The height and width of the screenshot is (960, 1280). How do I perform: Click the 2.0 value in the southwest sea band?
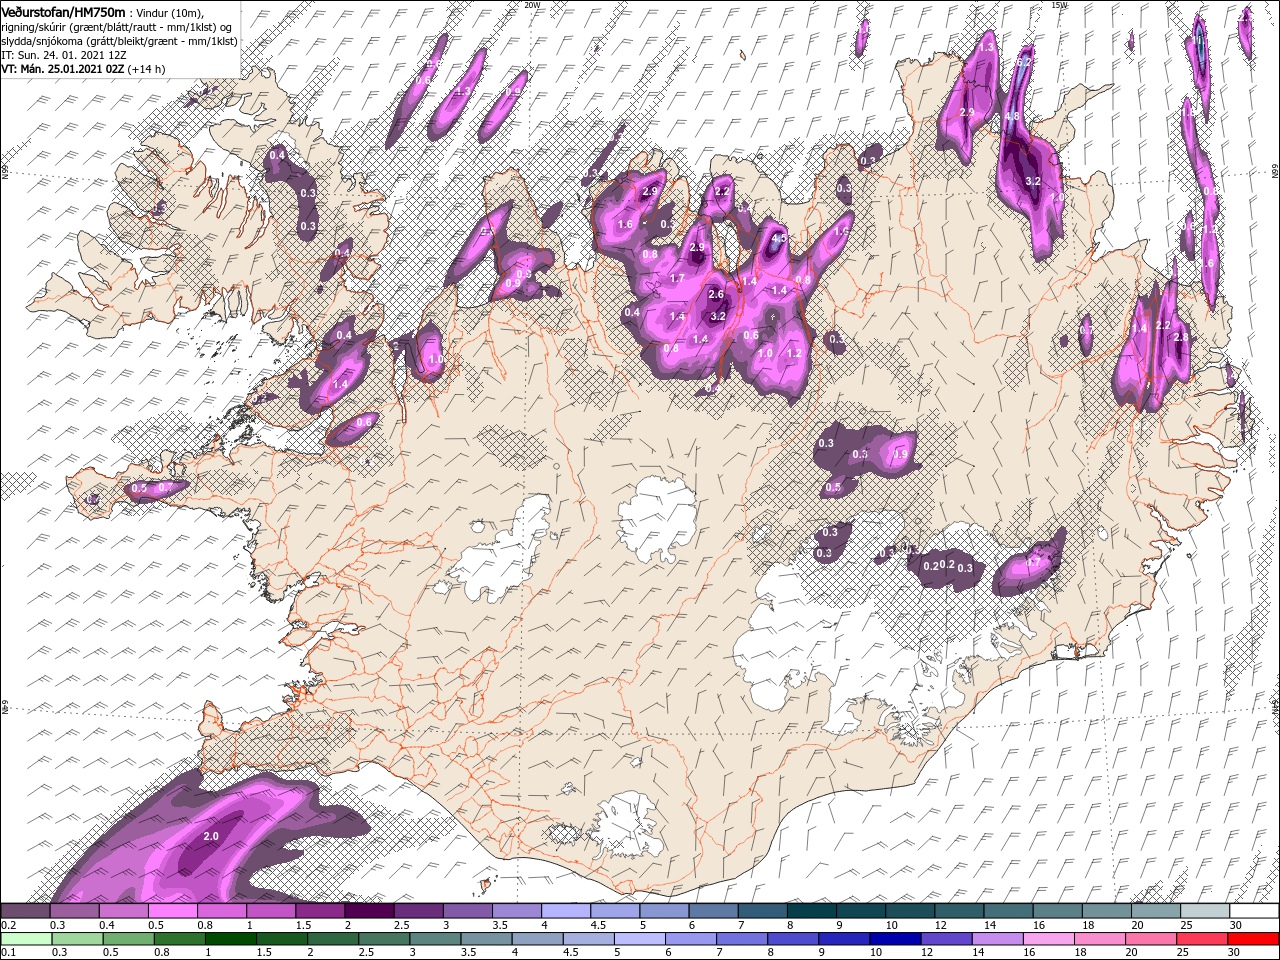pos(211,836)
